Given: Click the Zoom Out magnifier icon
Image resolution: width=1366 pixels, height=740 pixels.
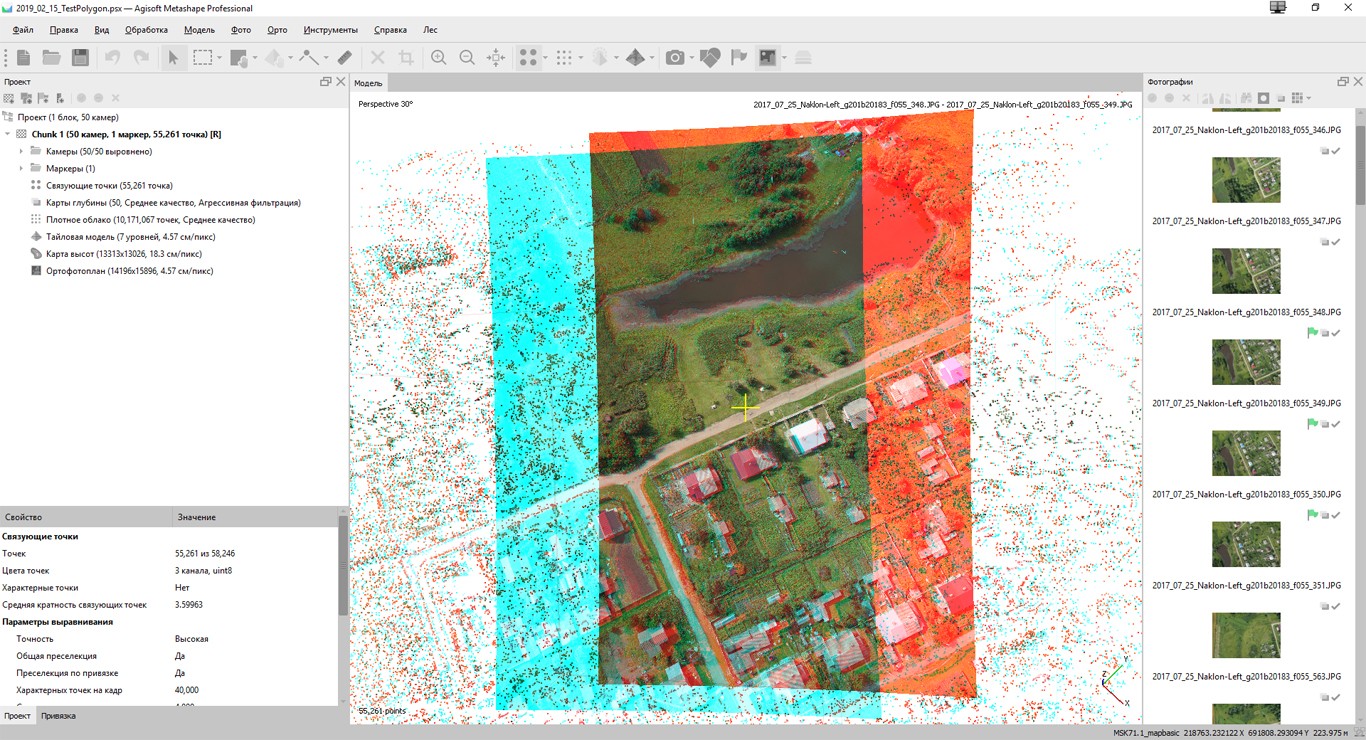Looking at the screenshot, I should pos(467,58).
